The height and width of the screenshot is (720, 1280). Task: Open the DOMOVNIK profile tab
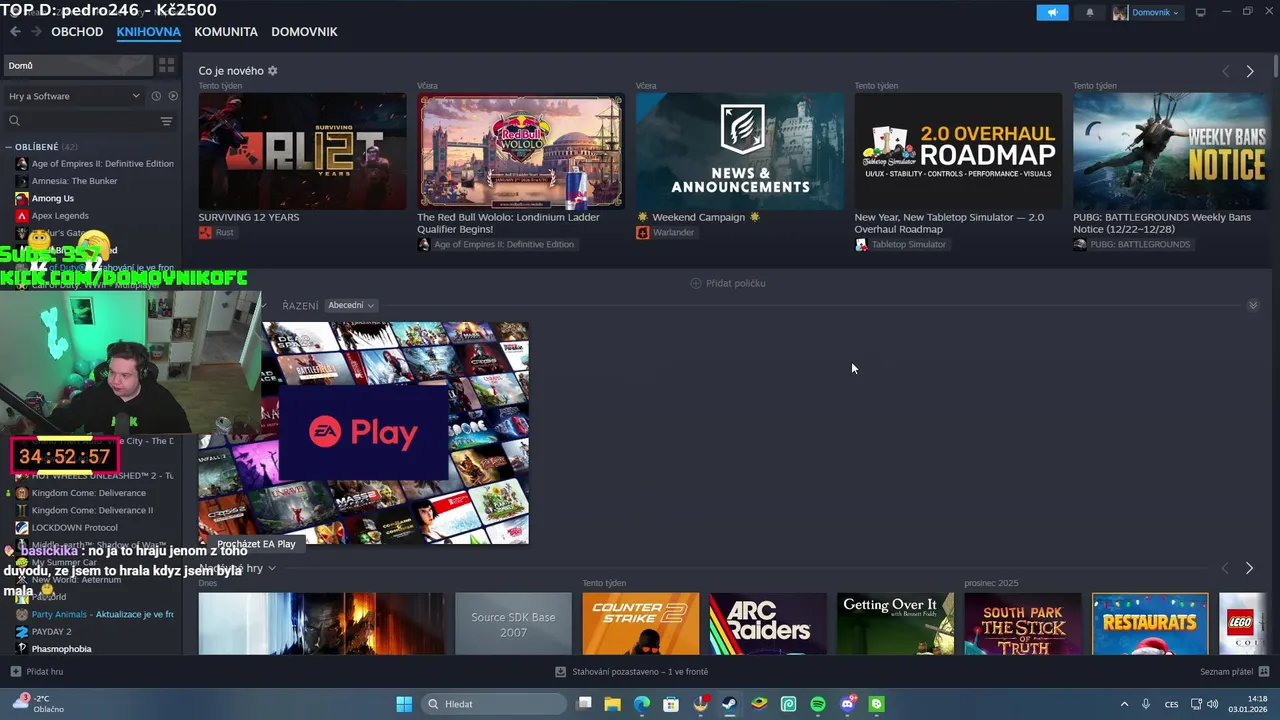(x=304, y=32)
